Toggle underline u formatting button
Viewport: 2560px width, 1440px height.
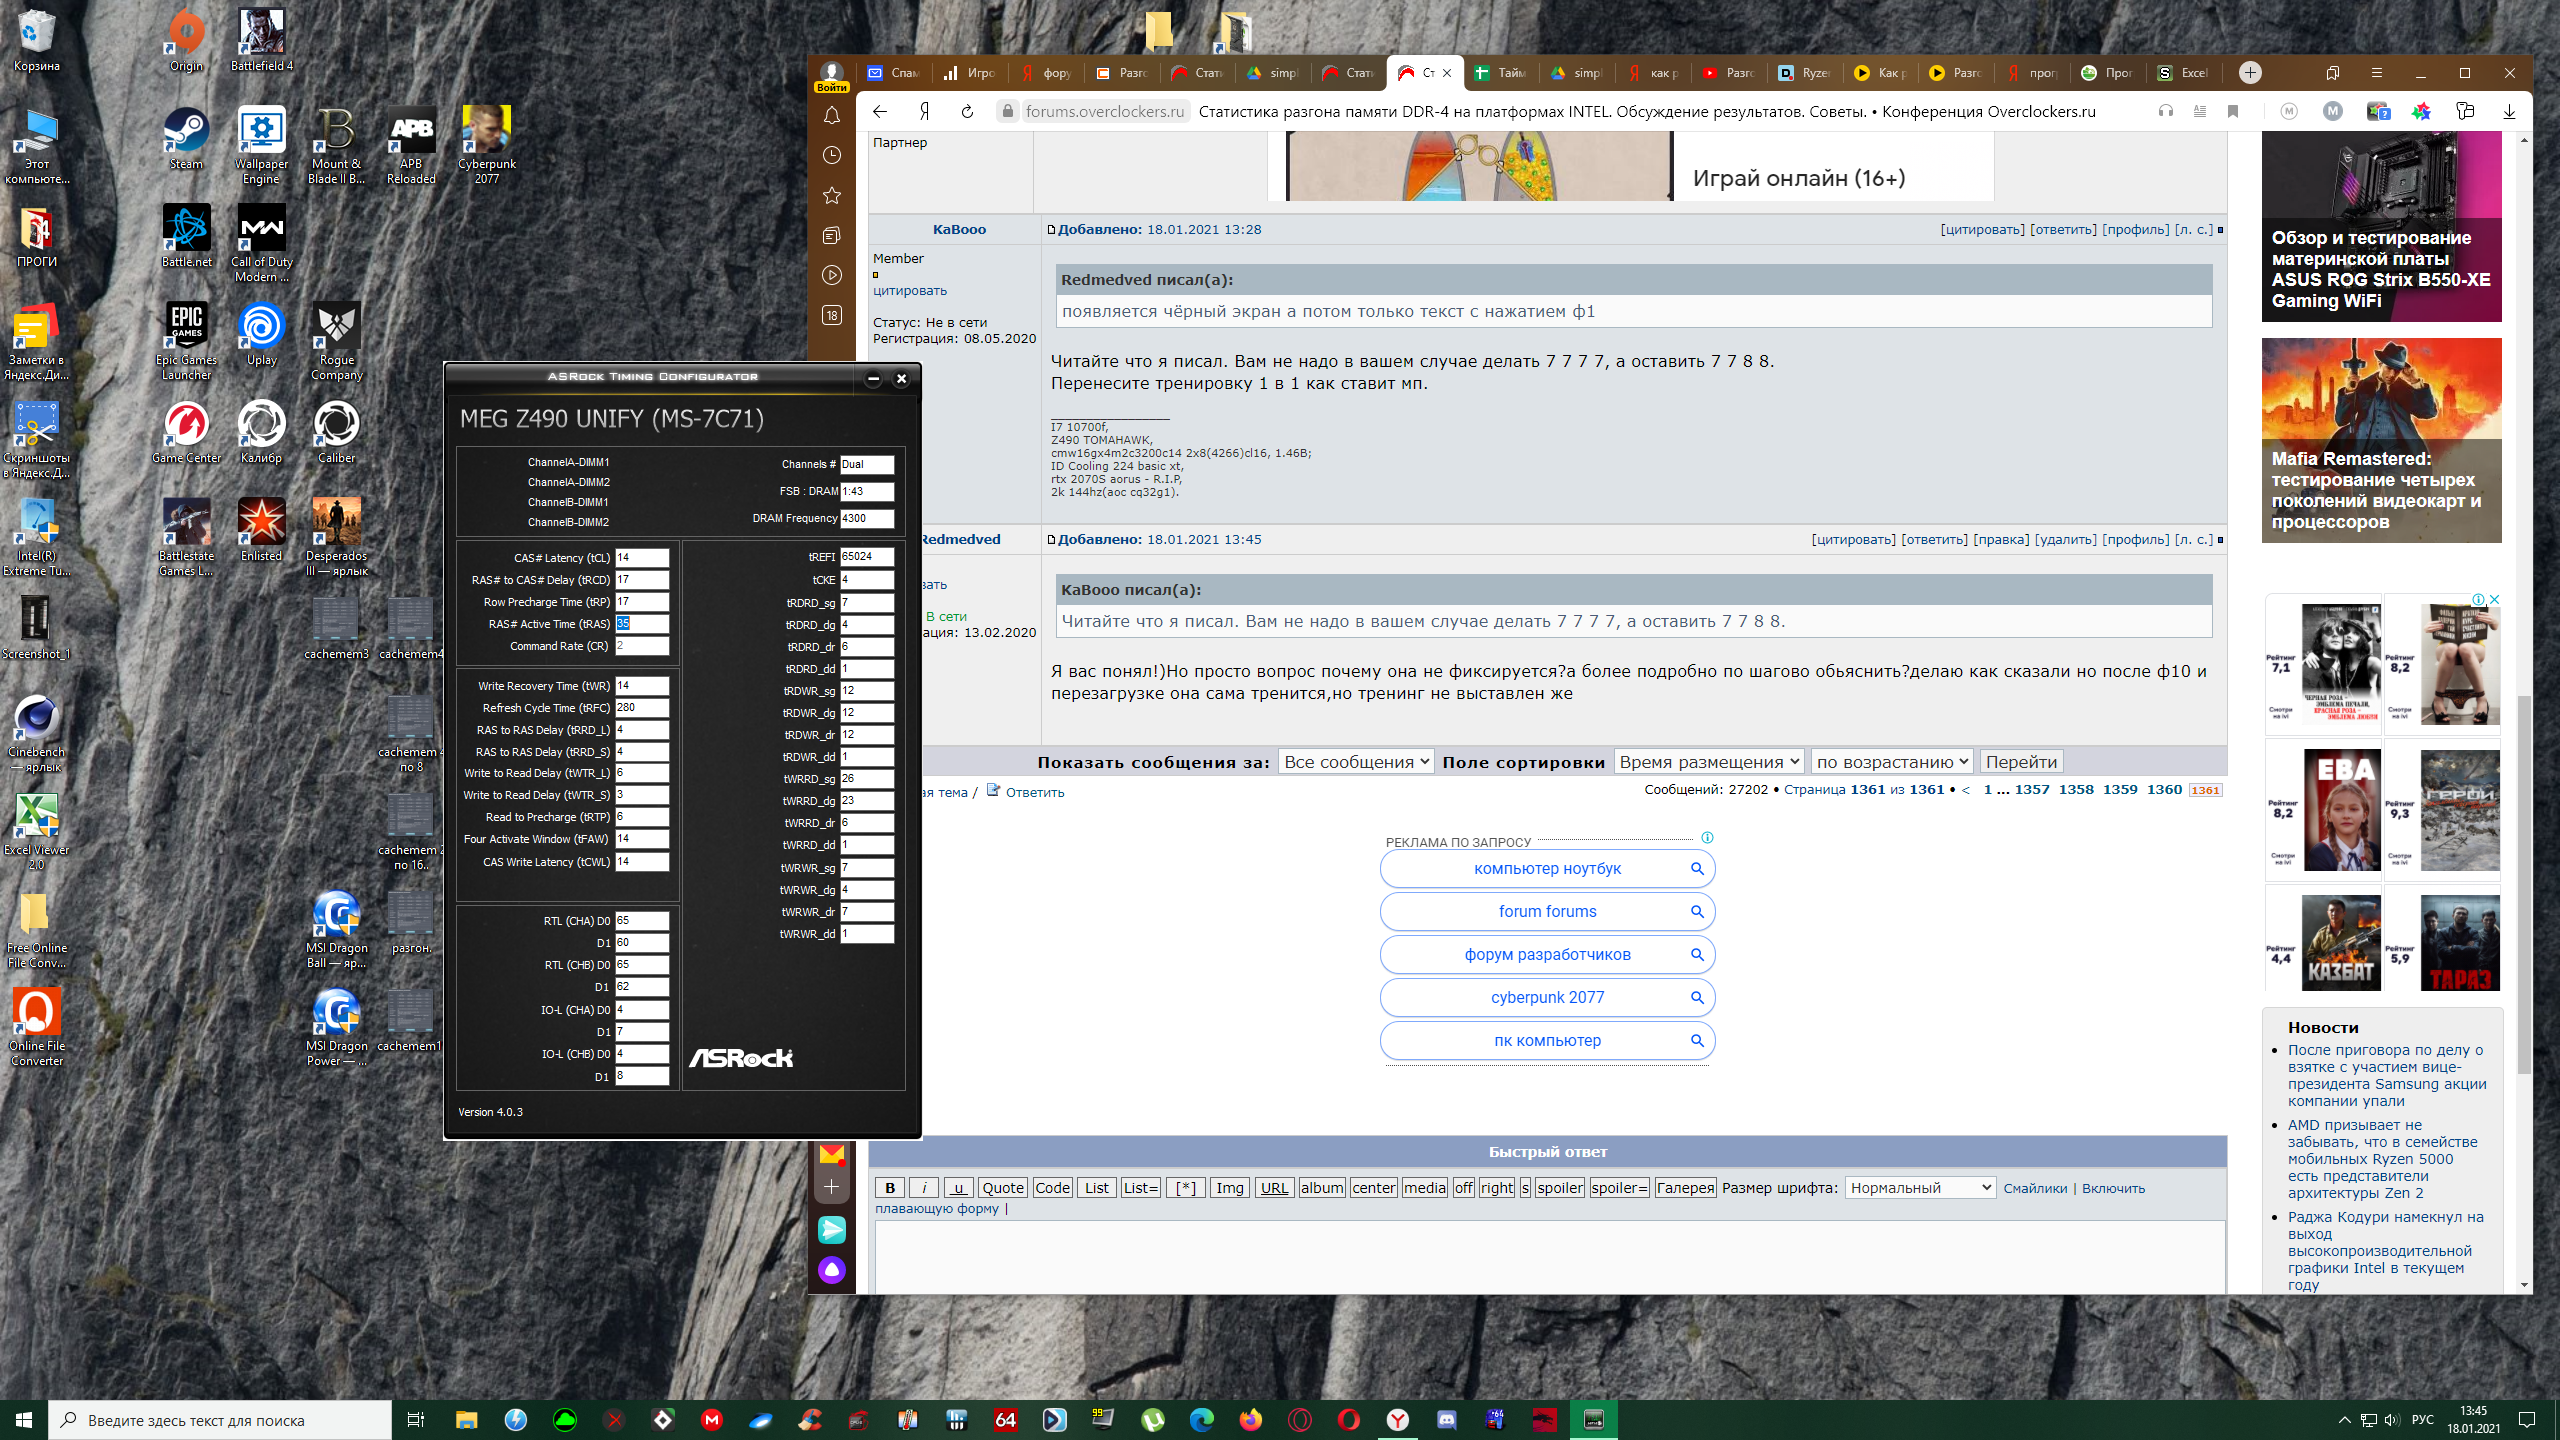pyautogui.click(x=958, y=1187)
